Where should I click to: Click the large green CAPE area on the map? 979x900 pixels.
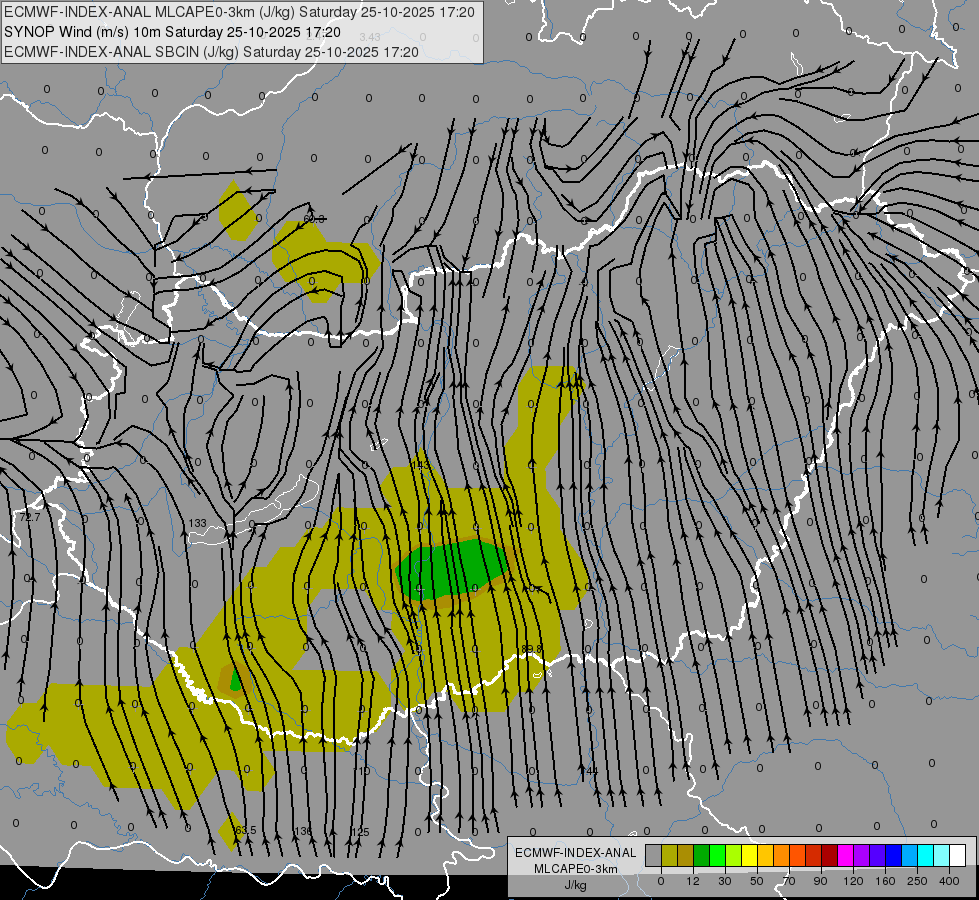(453, 570)
